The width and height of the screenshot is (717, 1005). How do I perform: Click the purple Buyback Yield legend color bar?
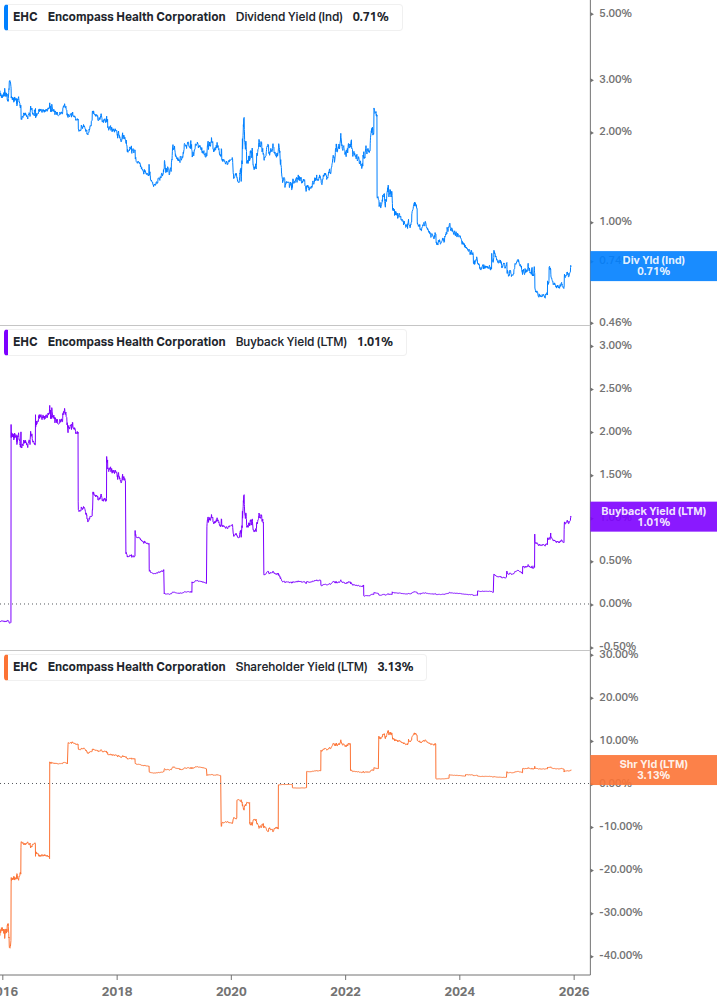6,342
